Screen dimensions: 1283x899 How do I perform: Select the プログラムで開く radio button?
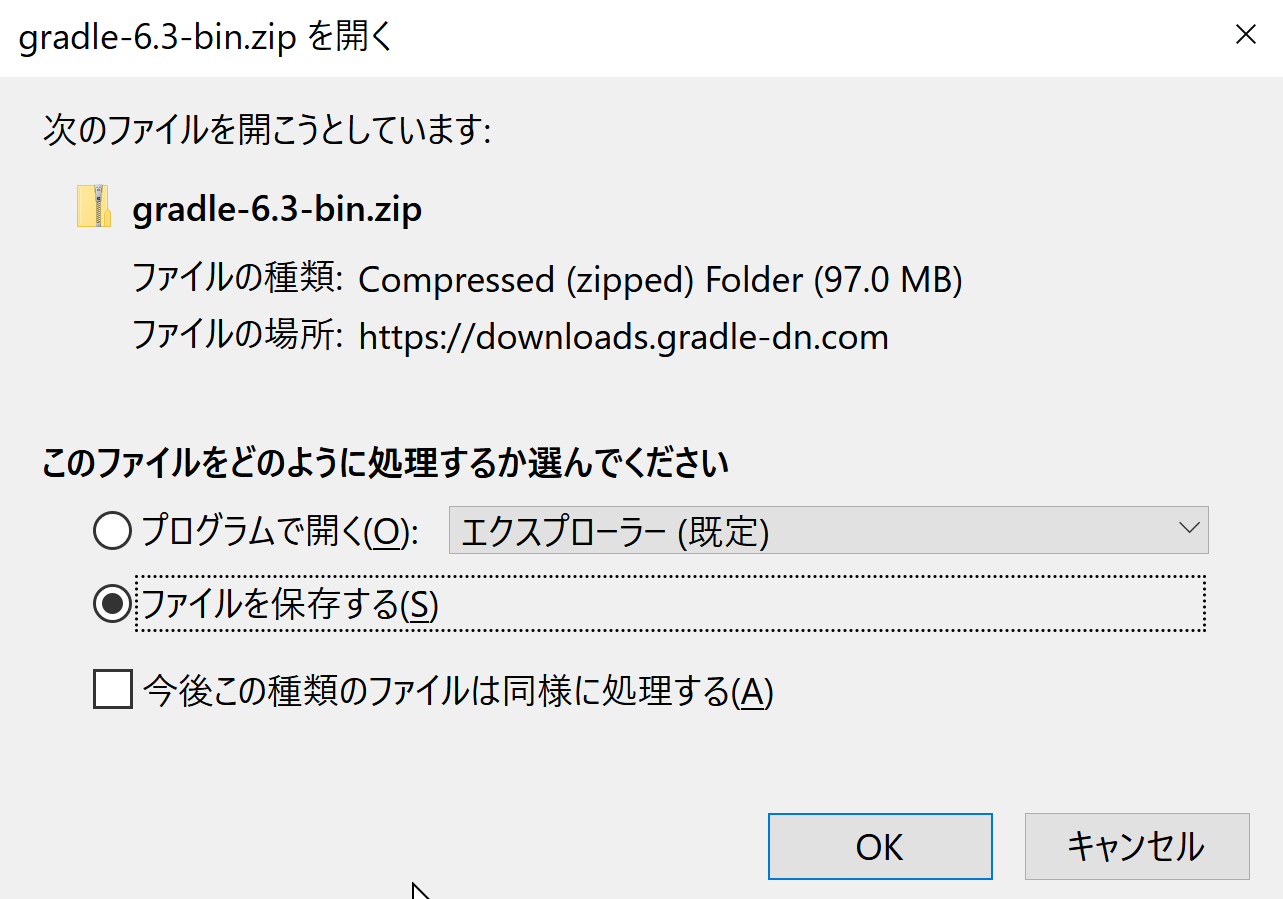click(112, 531)
